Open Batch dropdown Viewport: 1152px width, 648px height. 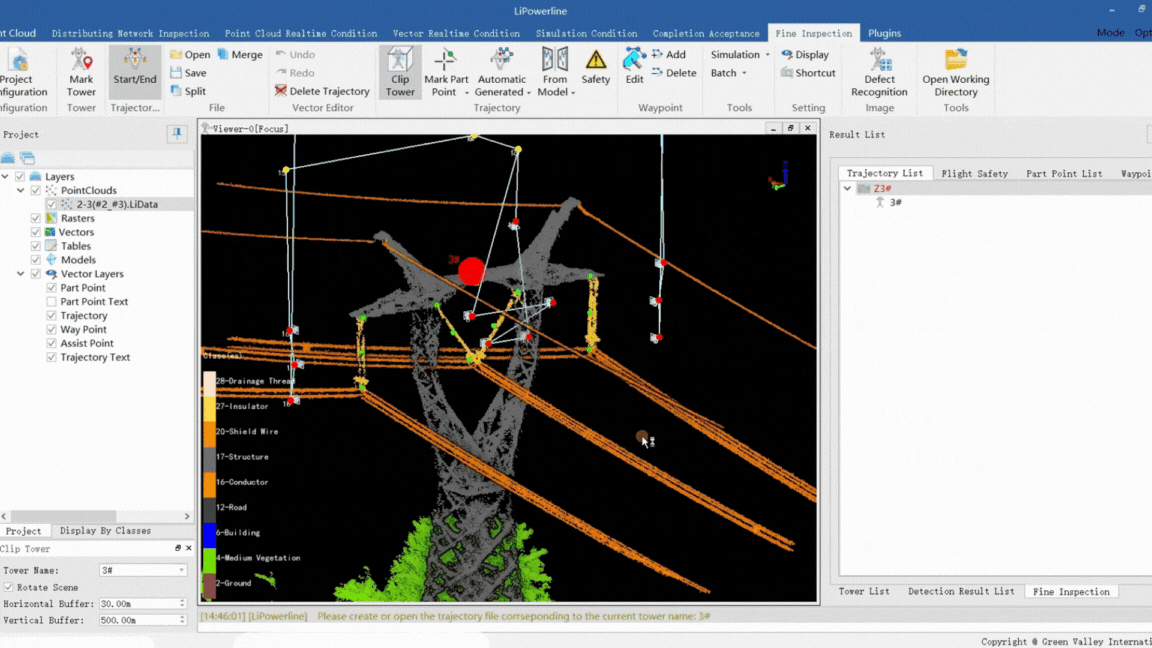[x=728, y=73]
